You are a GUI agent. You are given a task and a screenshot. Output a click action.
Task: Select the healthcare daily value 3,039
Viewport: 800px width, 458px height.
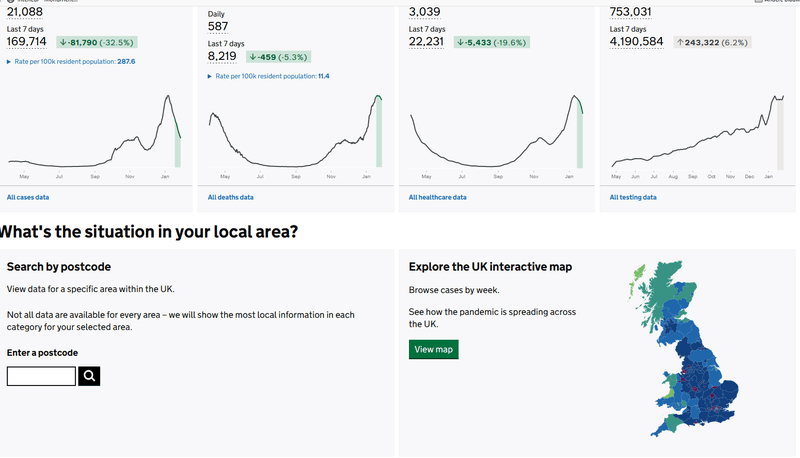[x=424, y=12]
